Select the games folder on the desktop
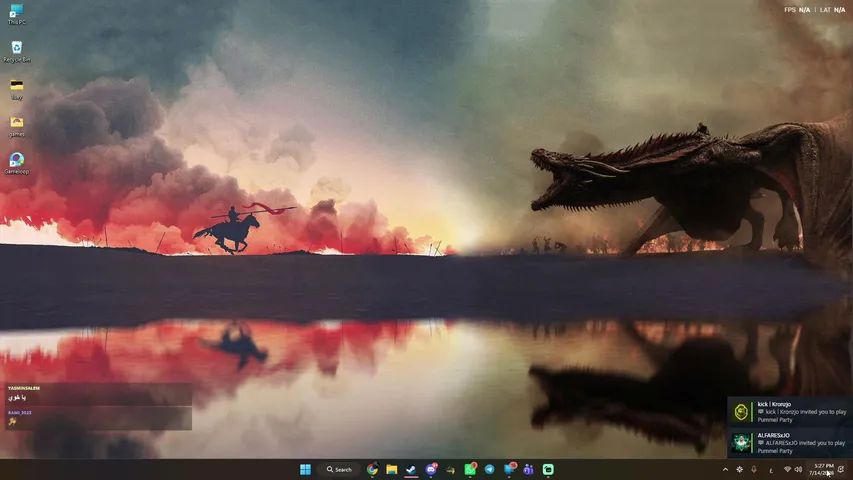Viewport: 853px width, 480px height. coord(16,126)
